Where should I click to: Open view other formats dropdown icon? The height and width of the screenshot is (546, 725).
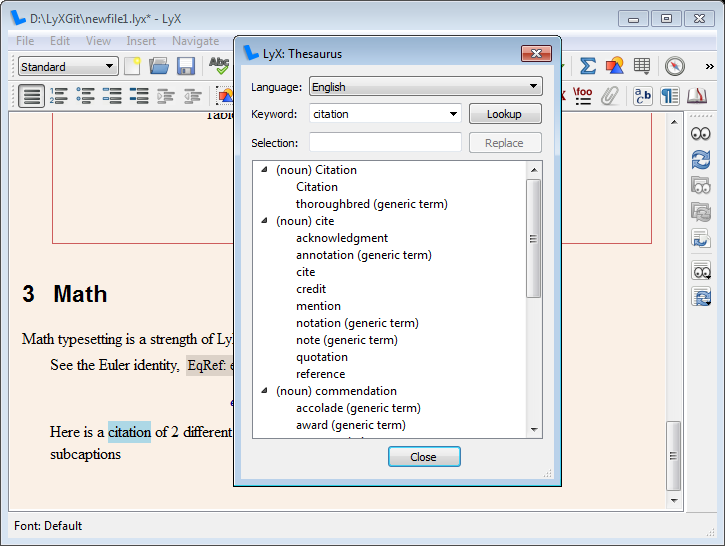pos(701,270)
